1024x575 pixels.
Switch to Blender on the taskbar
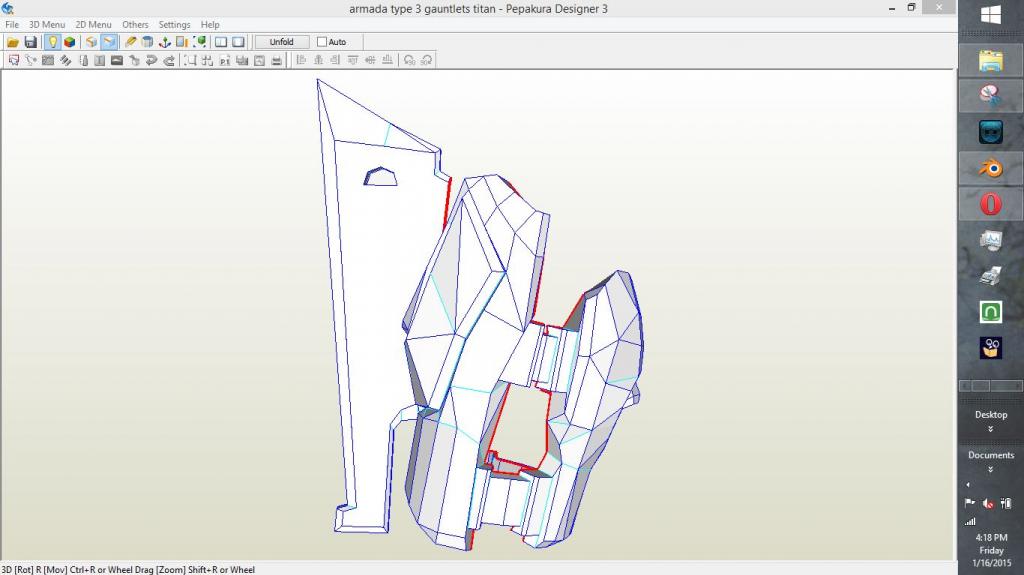(x=991, y=169)
